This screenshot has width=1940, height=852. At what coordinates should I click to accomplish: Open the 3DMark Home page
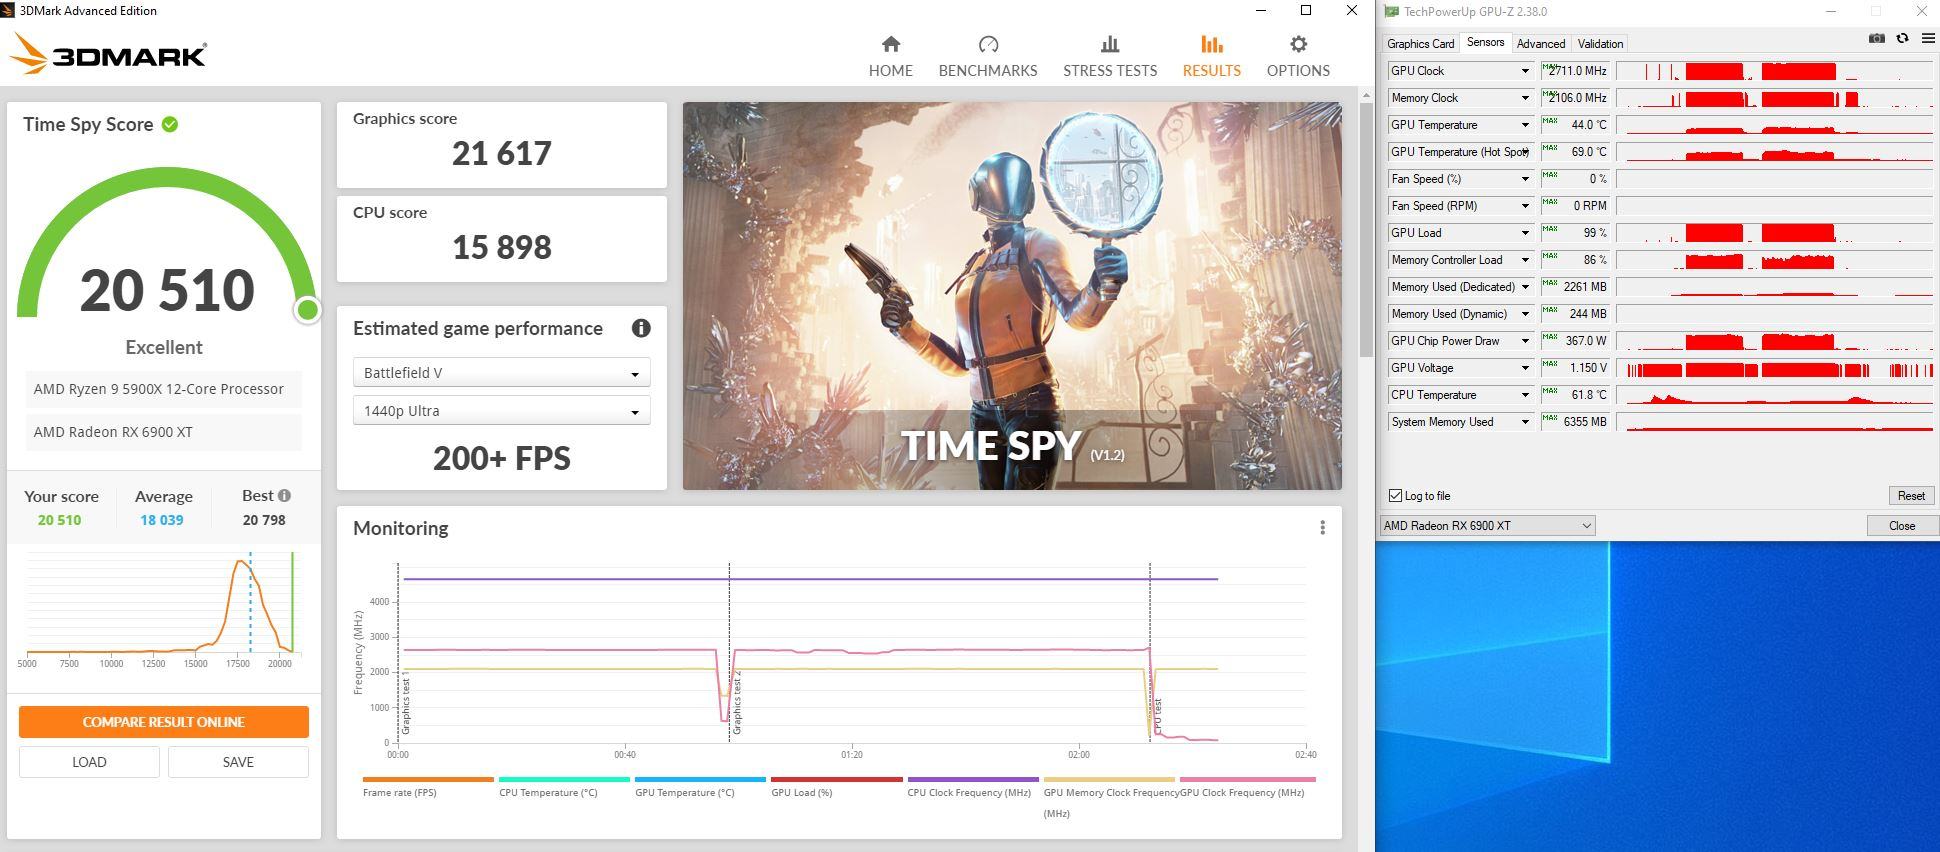(x=890, y=56)
